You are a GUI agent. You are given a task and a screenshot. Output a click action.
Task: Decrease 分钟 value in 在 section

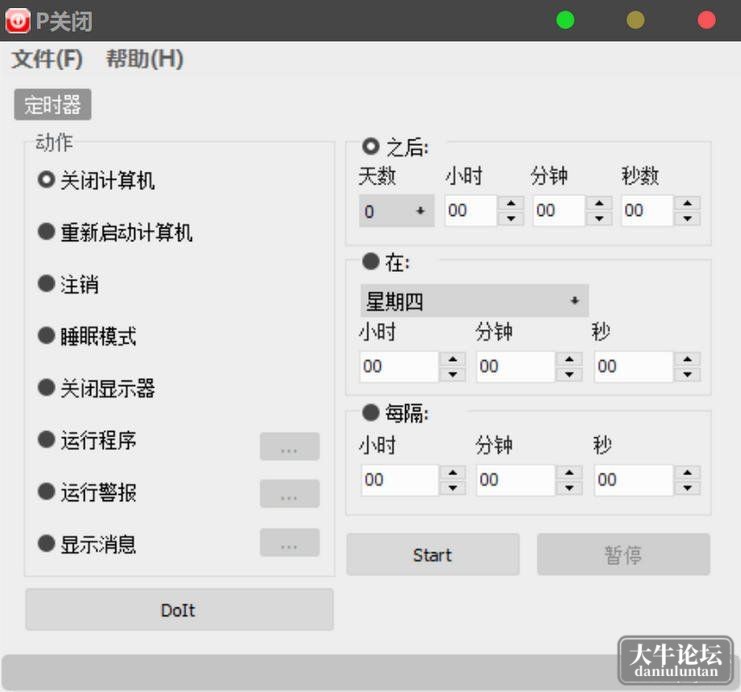tap(569, 374)
